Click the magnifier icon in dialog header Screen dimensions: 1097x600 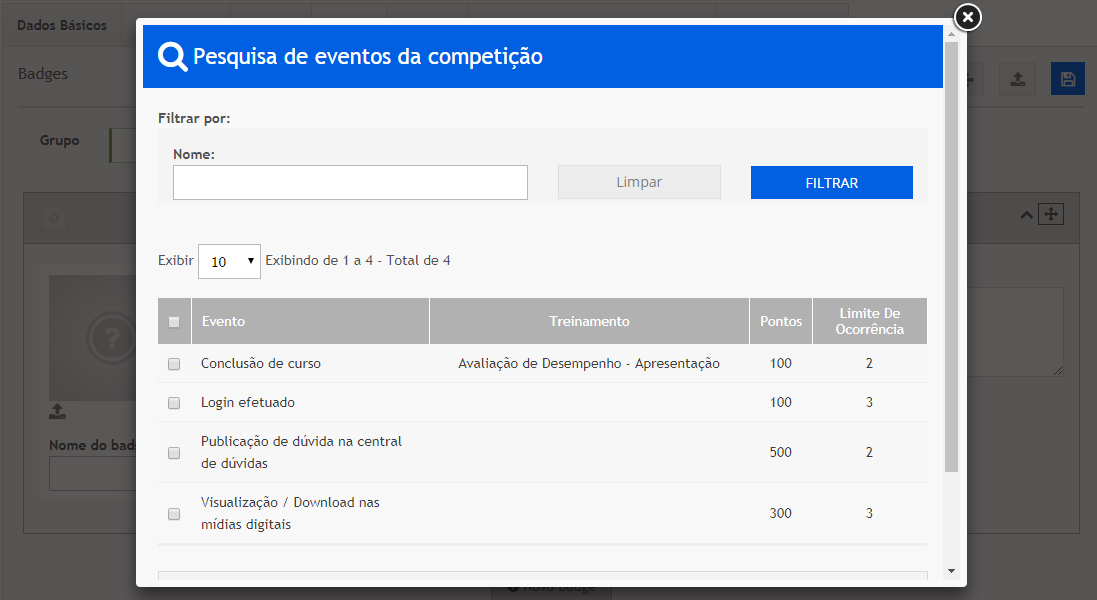[173, 57]
